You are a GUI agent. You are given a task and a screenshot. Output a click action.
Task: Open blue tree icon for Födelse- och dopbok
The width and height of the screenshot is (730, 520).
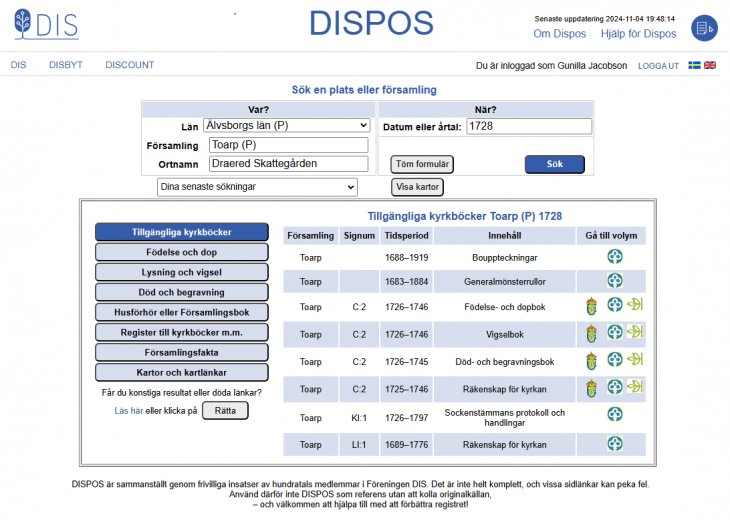pyautogui.click(x=615, y=305)
